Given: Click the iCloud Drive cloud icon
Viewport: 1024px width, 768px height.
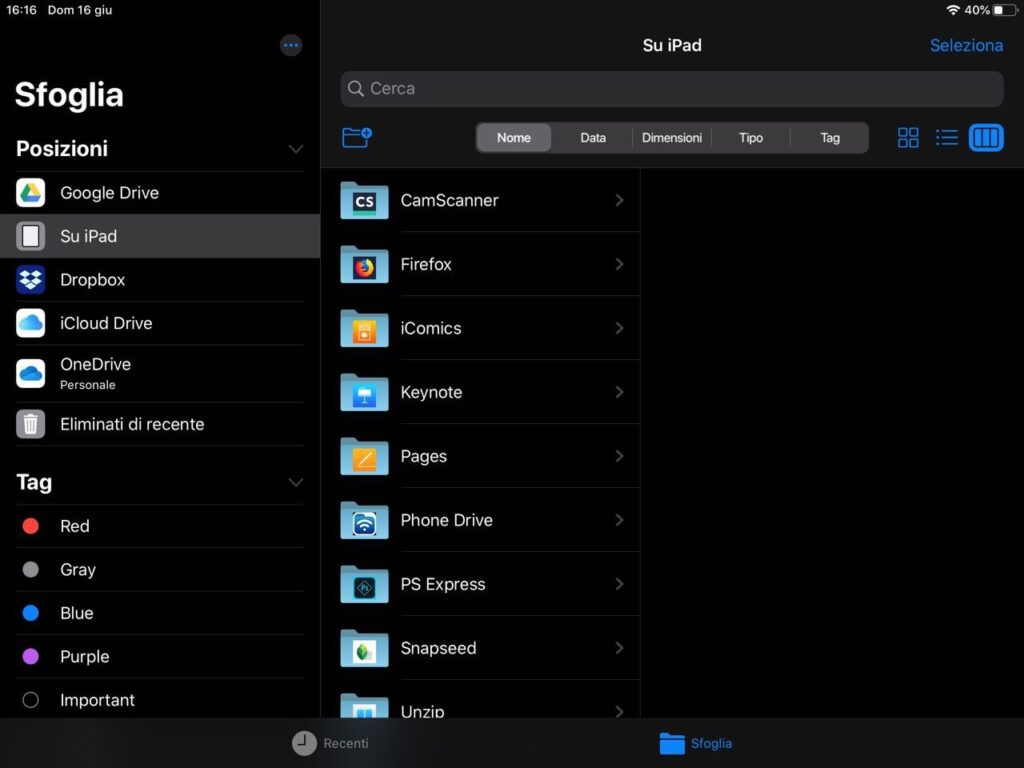Looking at the screenshot, I should pyautogui.click(x=31, y=323).
